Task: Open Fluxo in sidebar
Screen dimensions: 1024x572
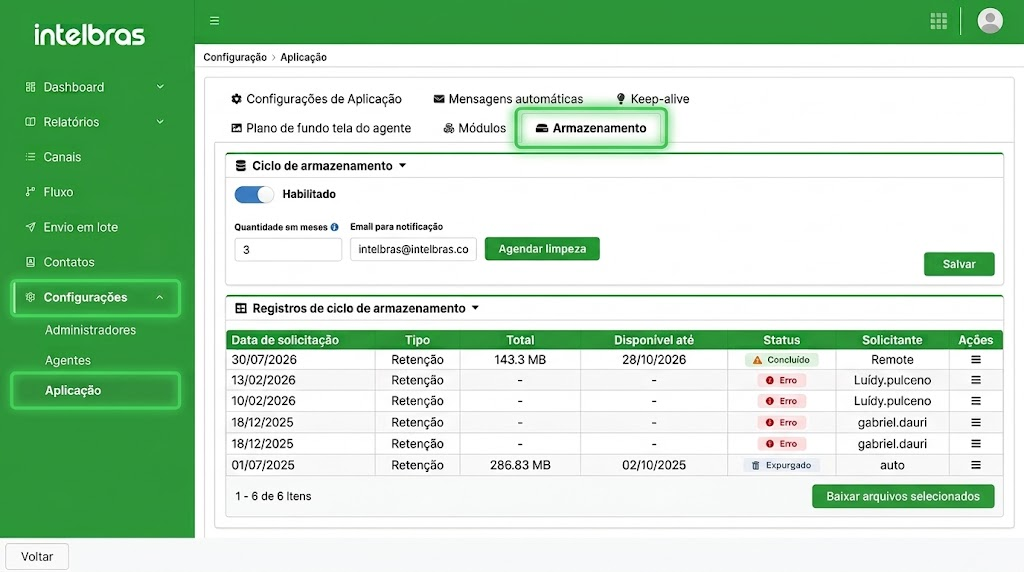Action: point(58,192)
